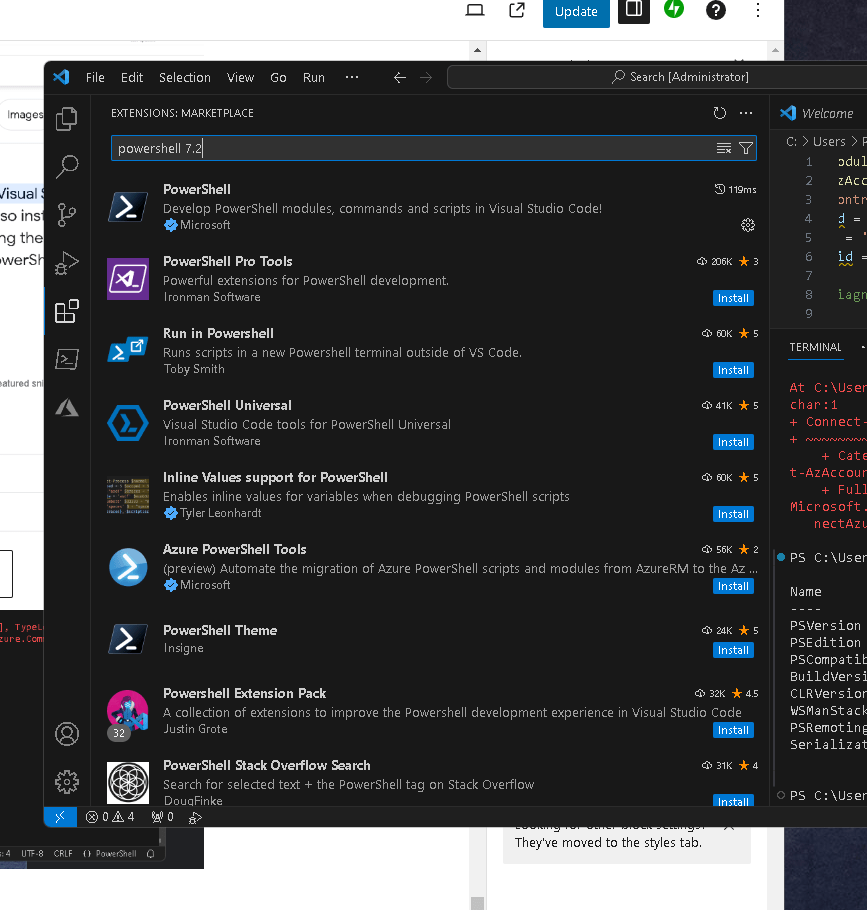
Task: Install PowerShell Theme extension
Action: (x=733, y=650)
